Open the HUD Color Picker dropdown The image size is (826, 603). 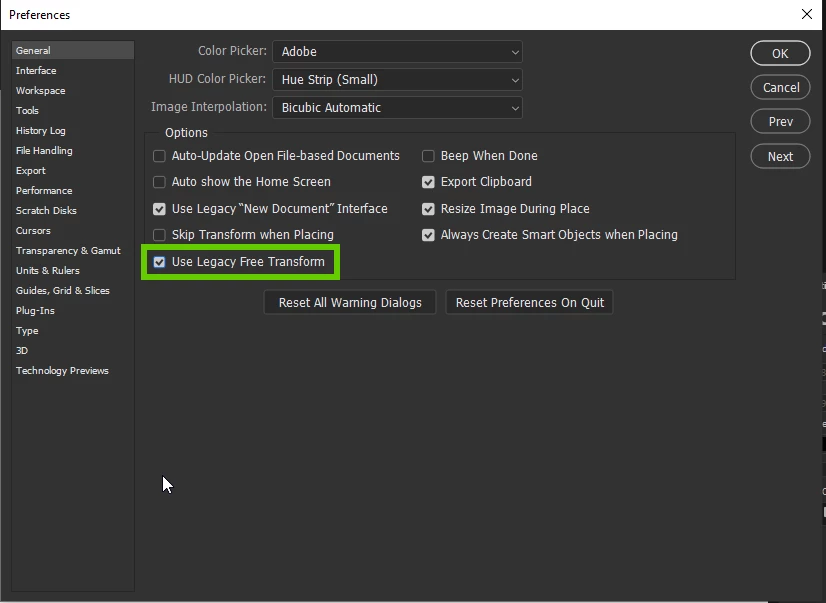point(397,80)
